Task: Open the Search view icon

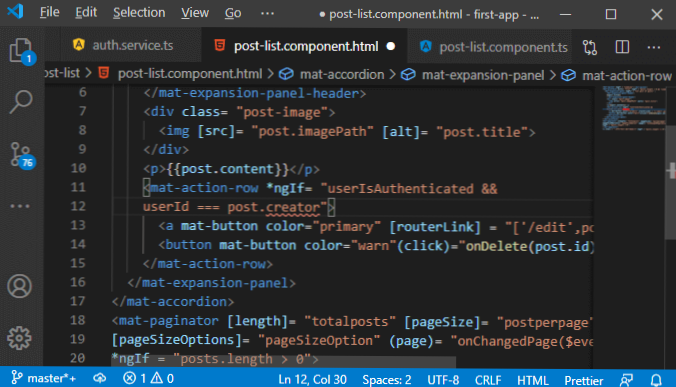Action: (20, 102)
